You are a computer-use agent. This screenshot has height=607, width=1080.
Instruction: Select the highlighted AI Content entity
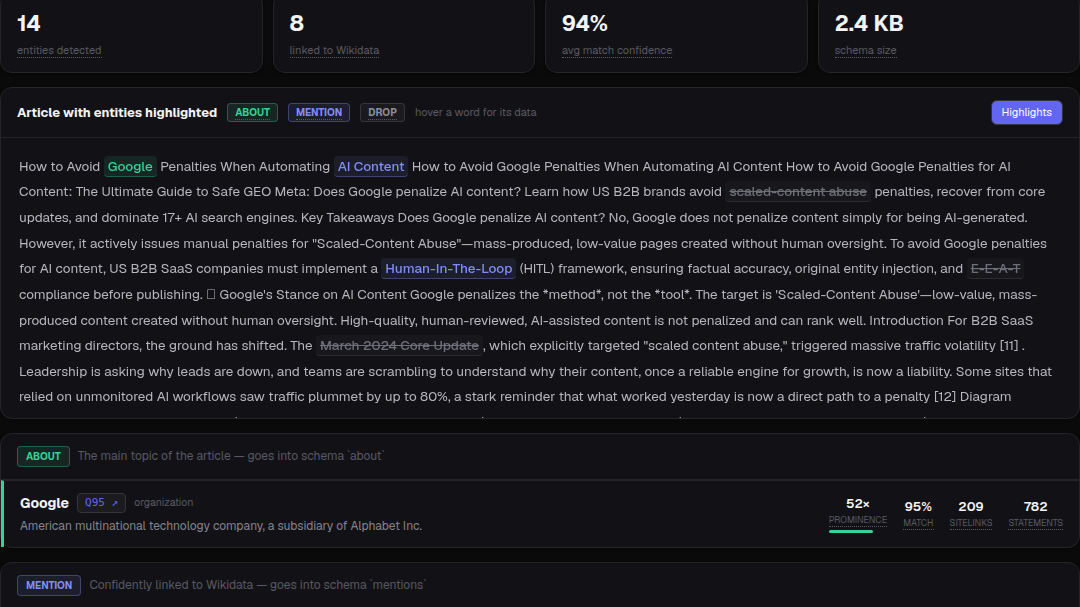[x=371, y=166]
